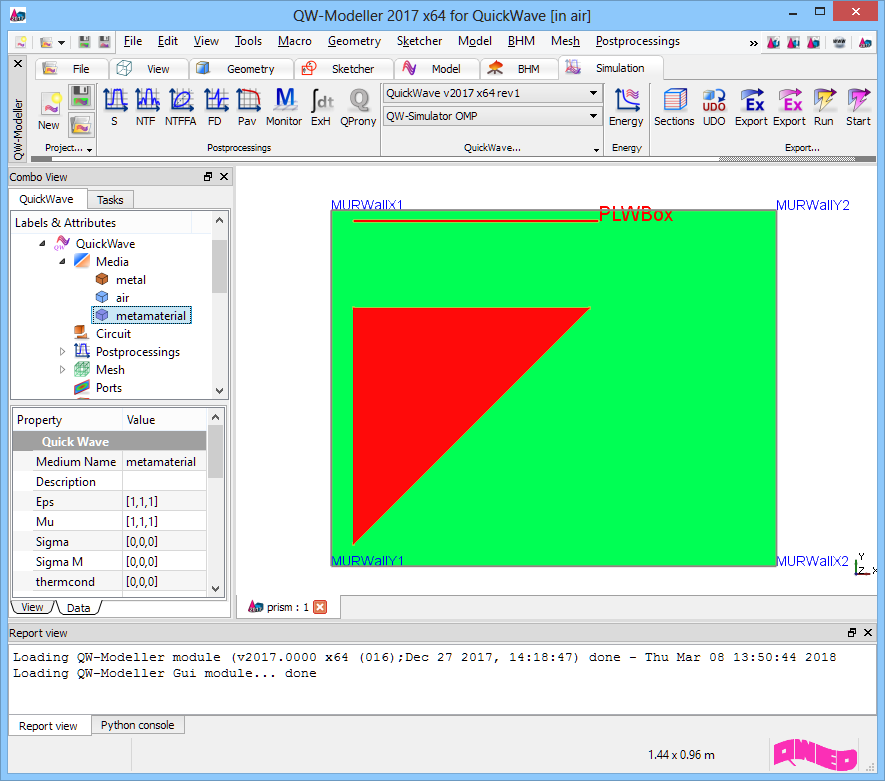Open the NTFFA postprocessing tool
Screen dimensions: 885x781
click(181, 106)
